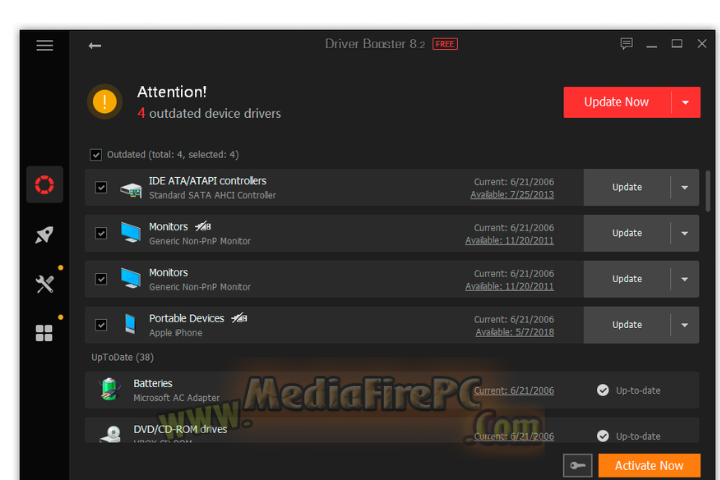Uncheck the IDE ATA/ATAPI controllers checkbox
The image size is (720, 480).
[101, 187]
